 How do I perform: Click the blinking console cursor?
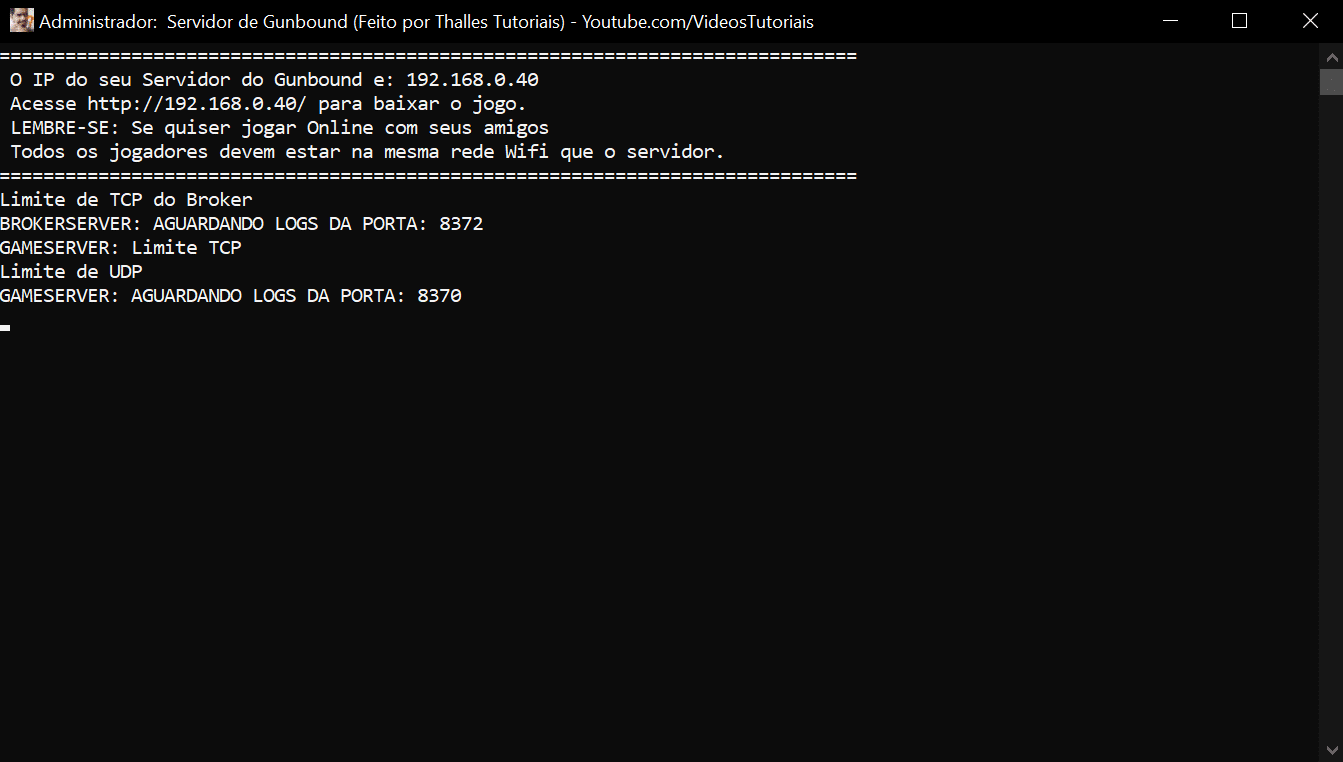[x=5, y=327]
